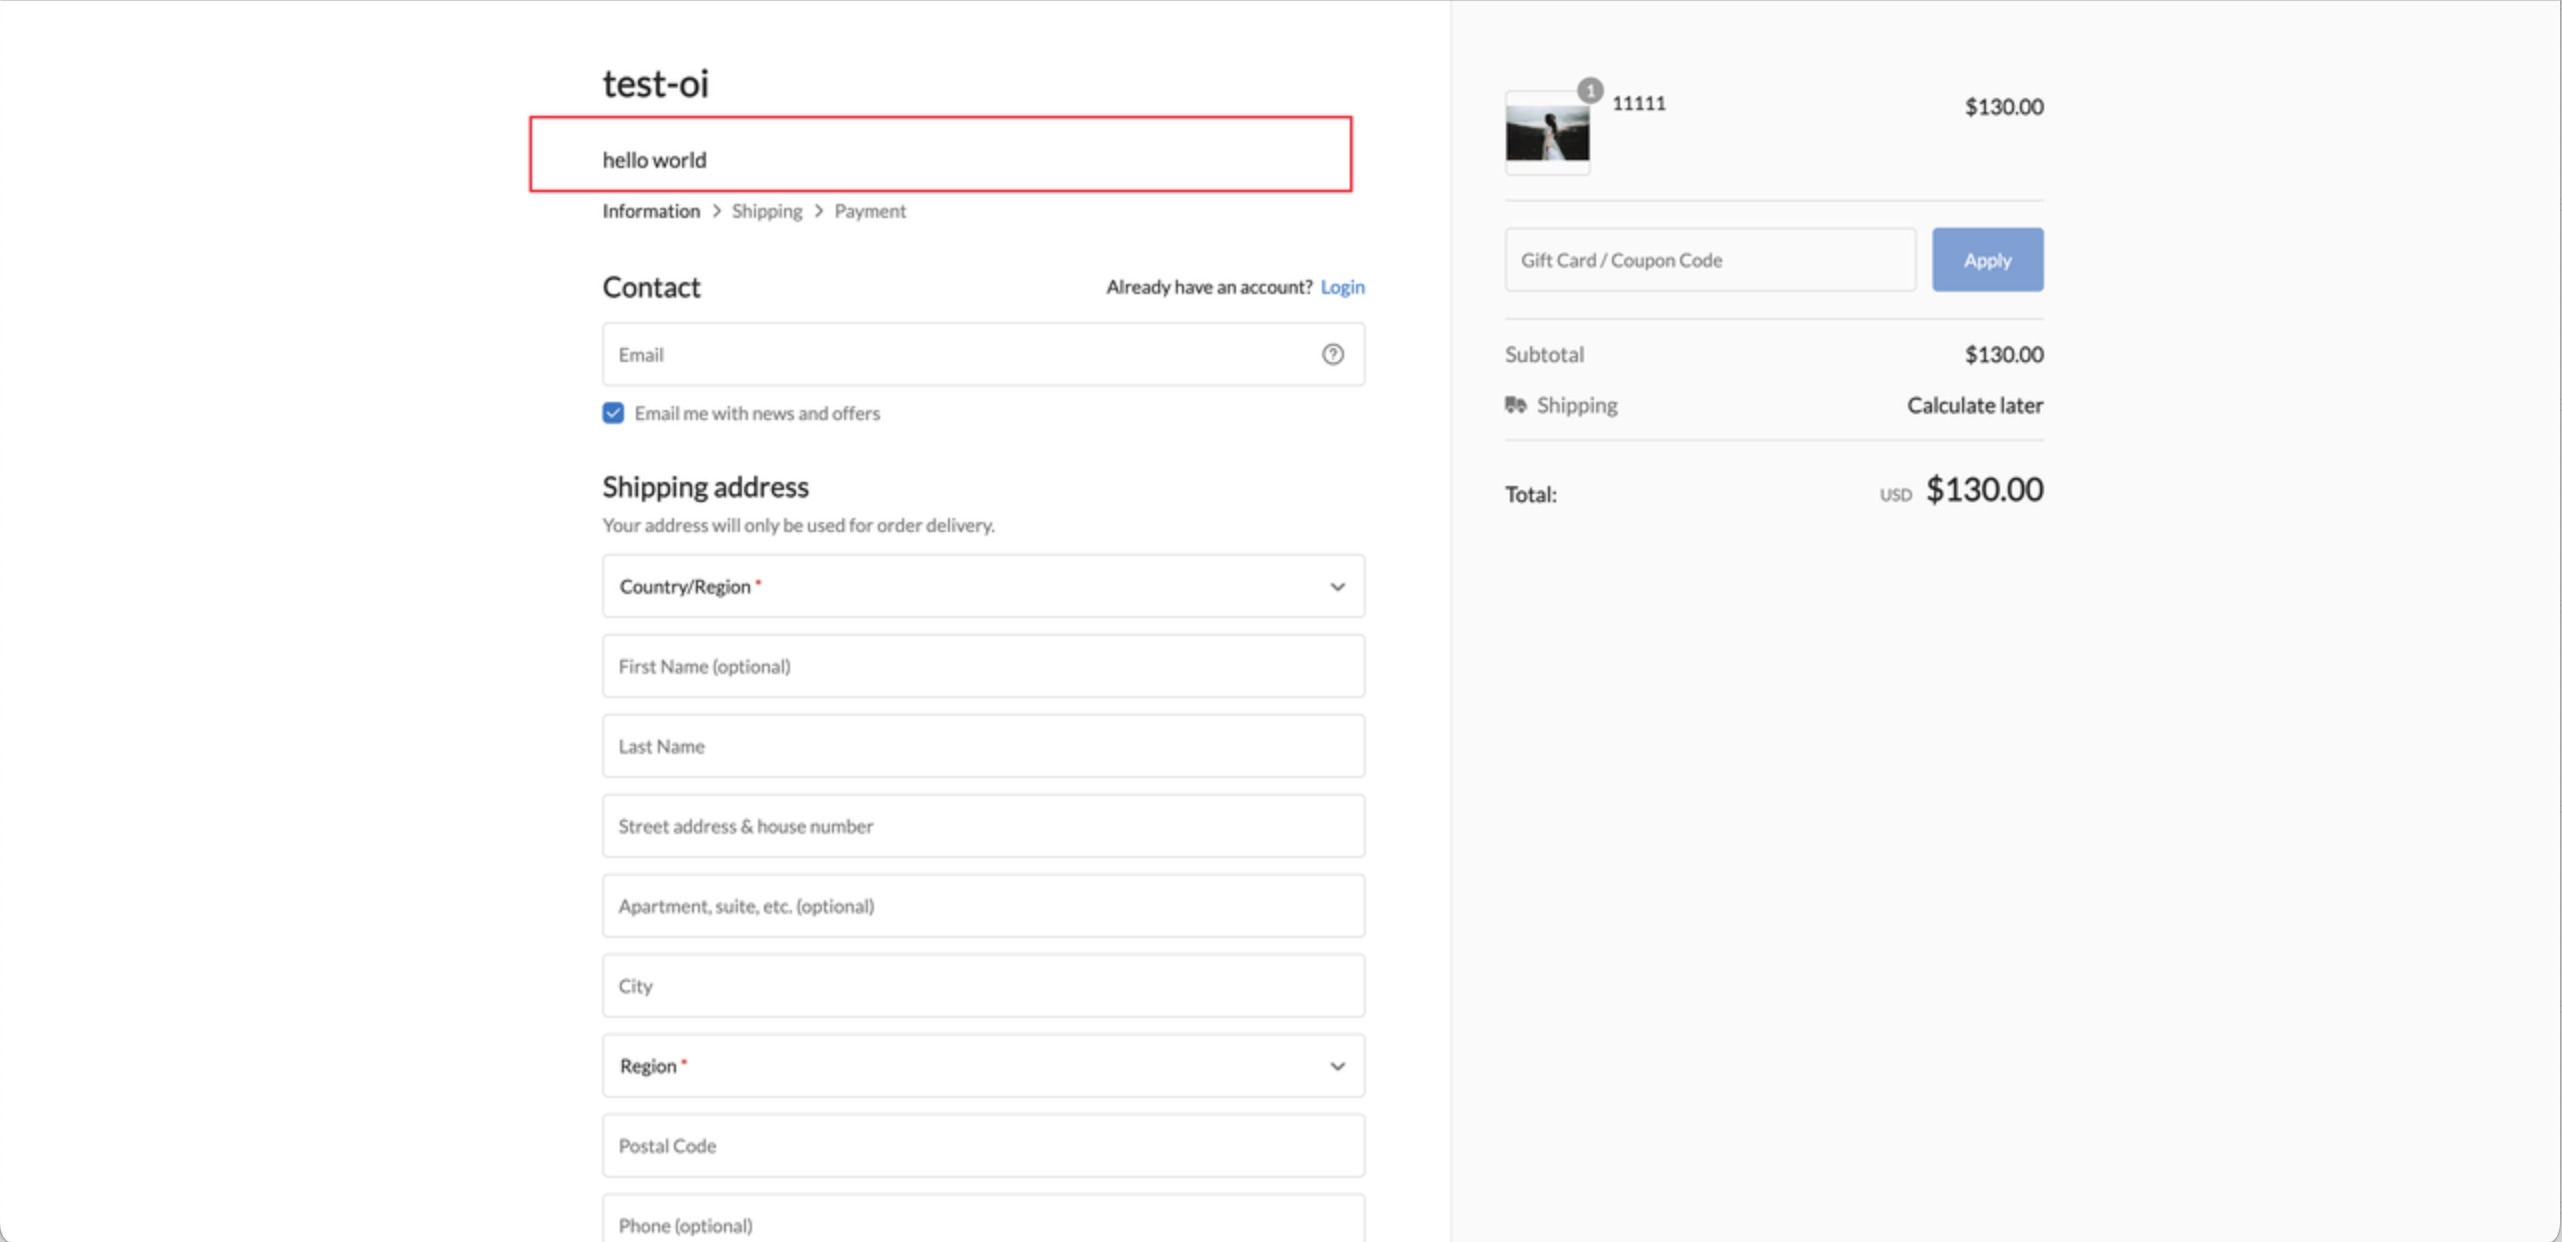Uncheck Email me with news and offers
Viewport: 2562px width, 1242px height.
613,413
